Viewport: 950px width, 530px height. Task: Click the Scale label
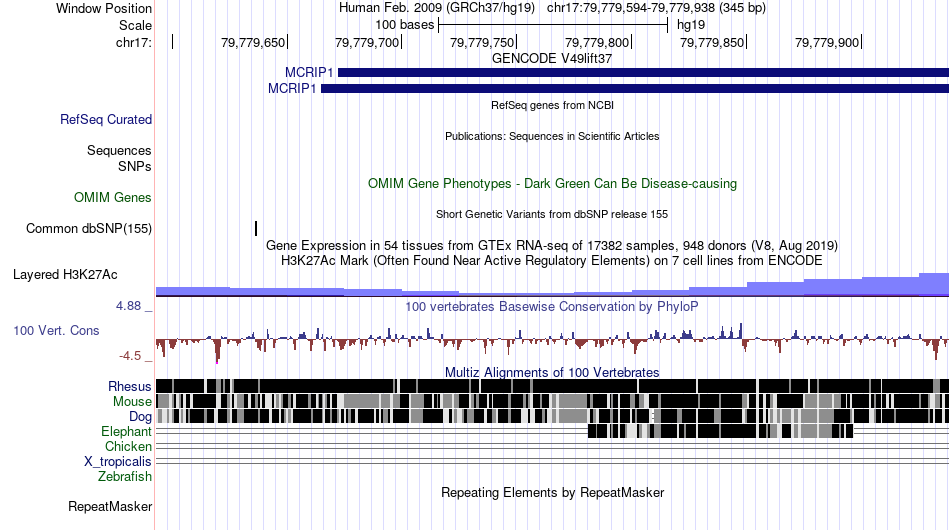point(135,25)
